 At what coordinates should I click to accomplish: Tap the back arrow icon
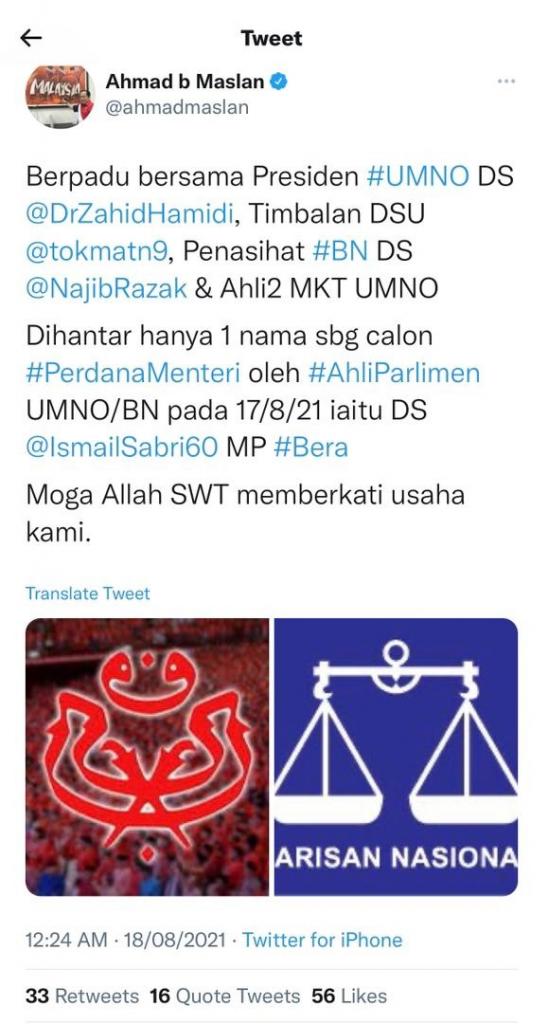click(31, 39)
